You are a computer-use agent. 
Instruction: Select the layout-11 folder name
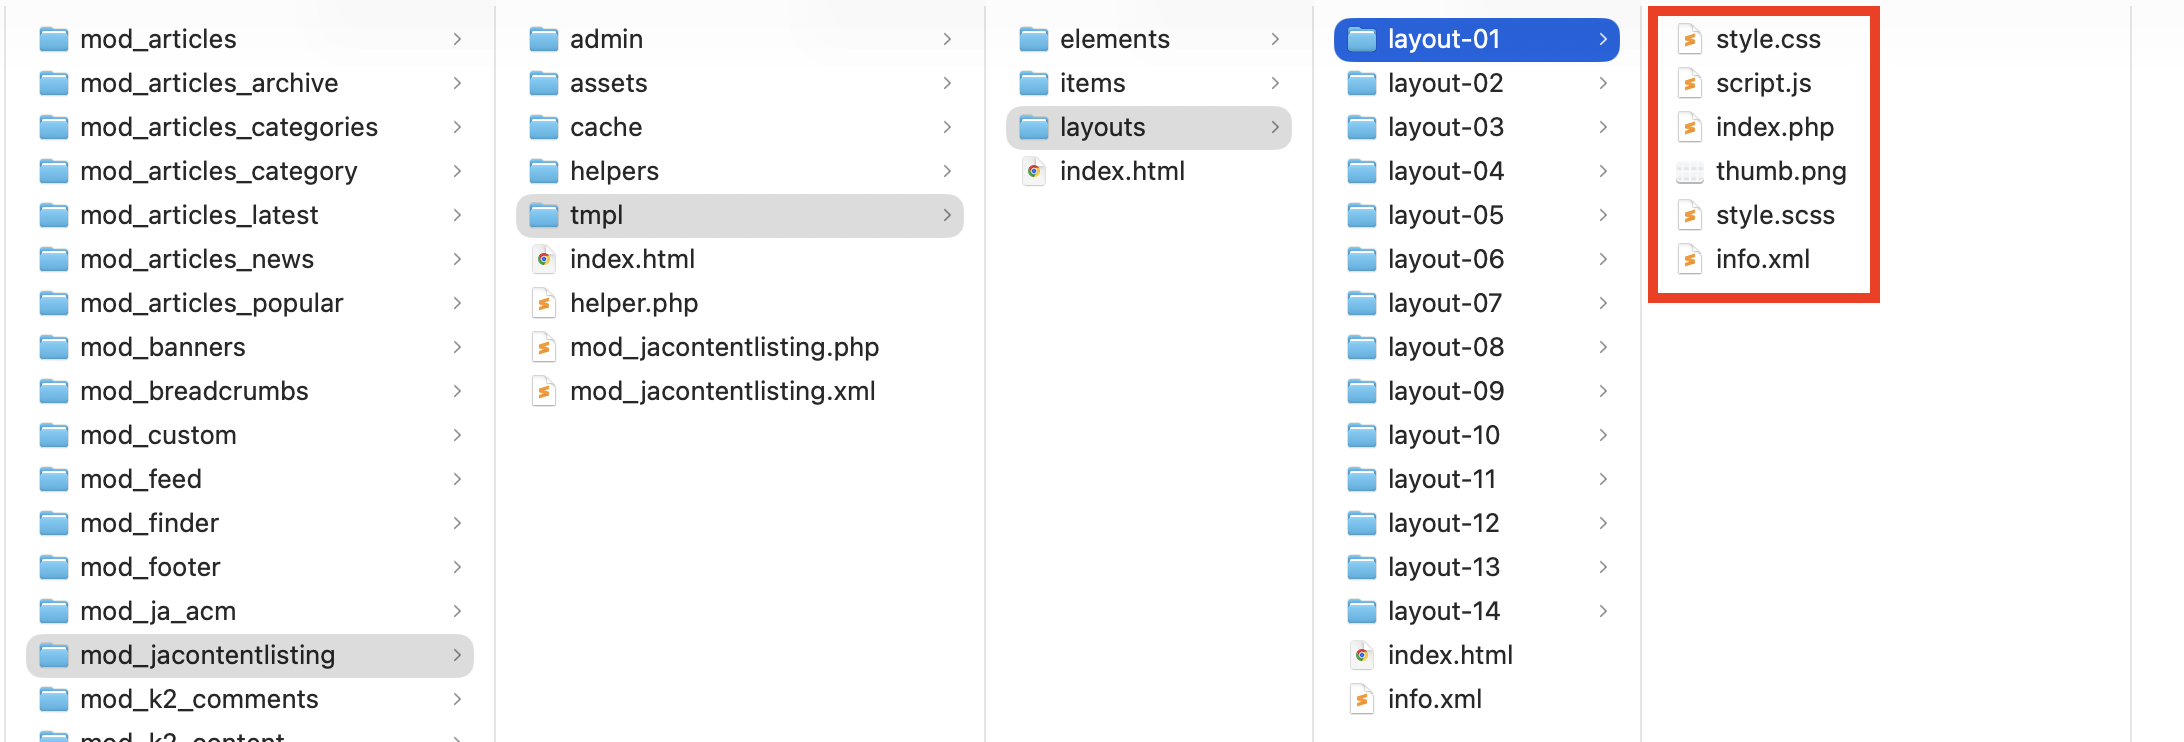click(1442, 479)
